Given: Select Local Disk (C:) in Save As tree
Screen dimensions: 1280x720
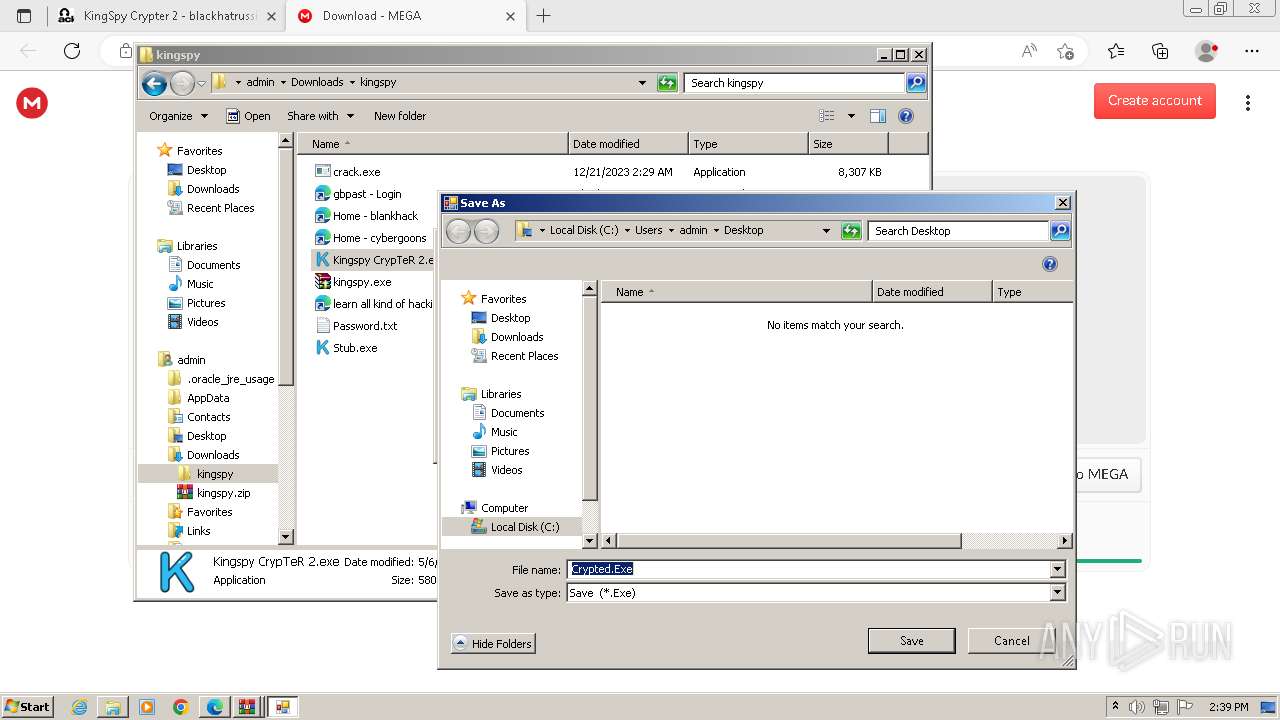Looking at the screenshot, I should (524, 527).
